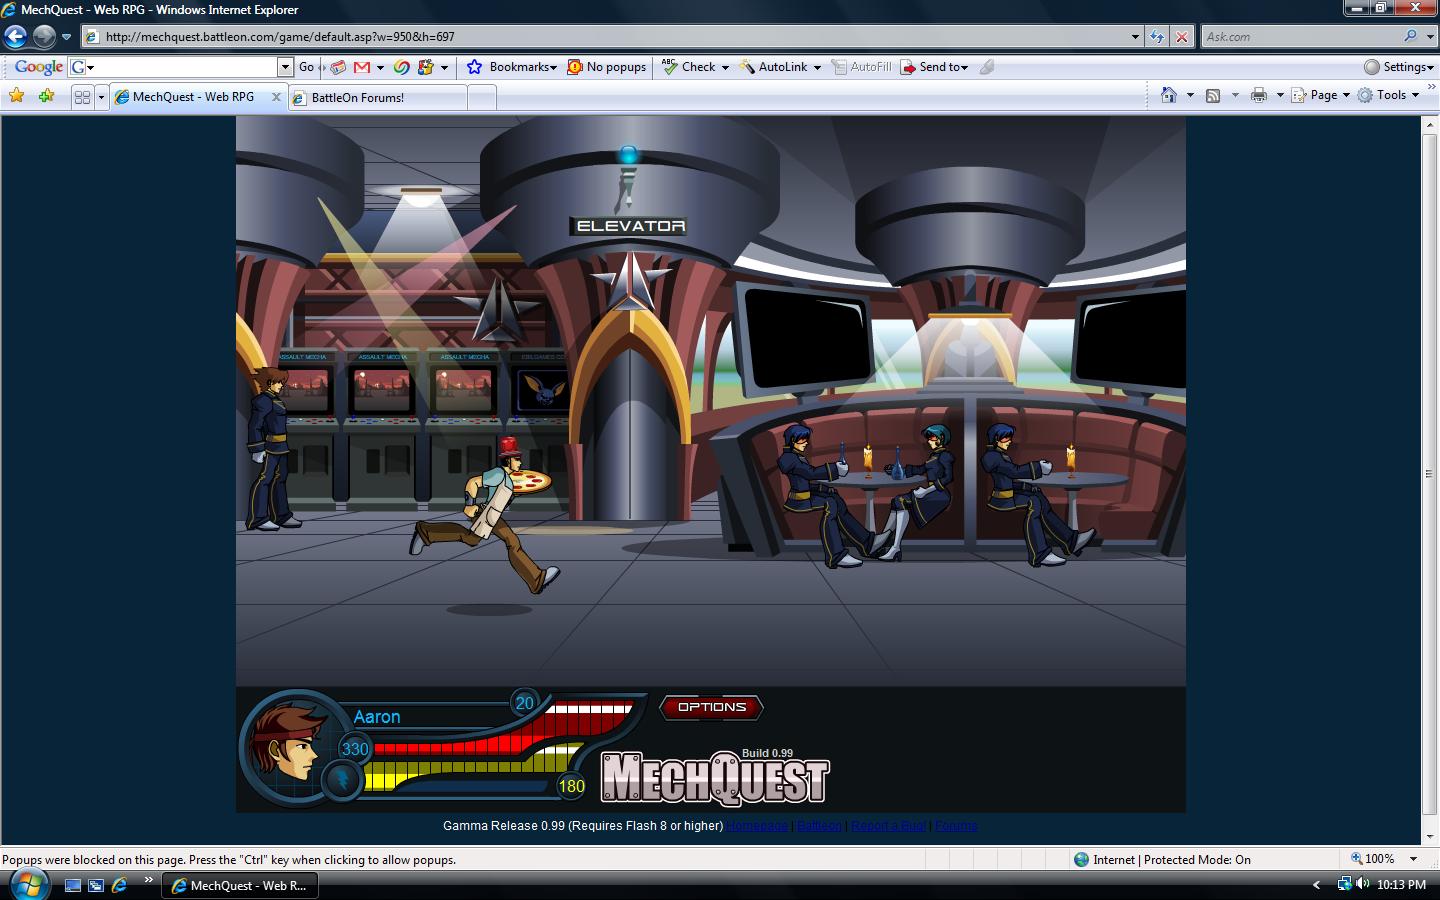The width and height of the screenshot is (1440, 900).
Task: Open a new blank tab
Action: click(481, 98)
